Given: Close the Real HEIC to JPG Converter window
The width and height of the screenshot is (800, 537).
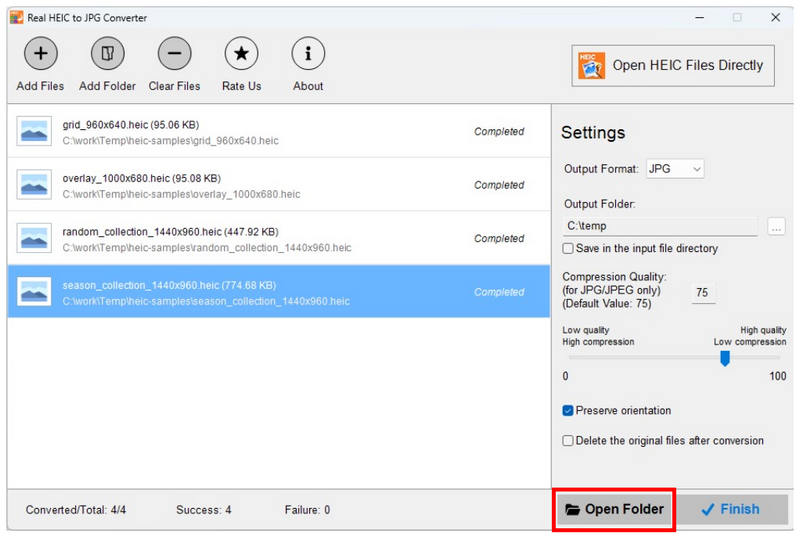Looking at the screenshot, I should click(776, 17).
